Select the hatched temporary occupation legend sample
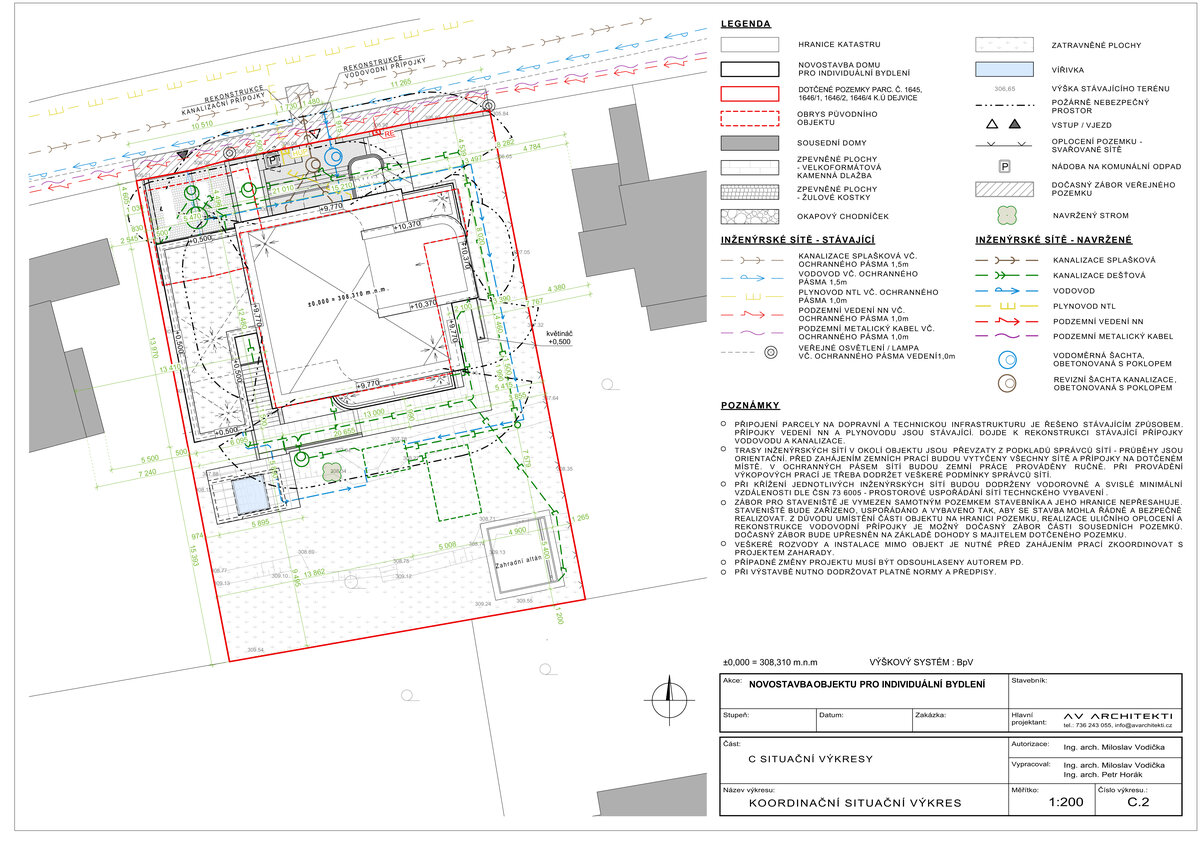This screenshot has height=845, width=1200. pos(1003,191)
